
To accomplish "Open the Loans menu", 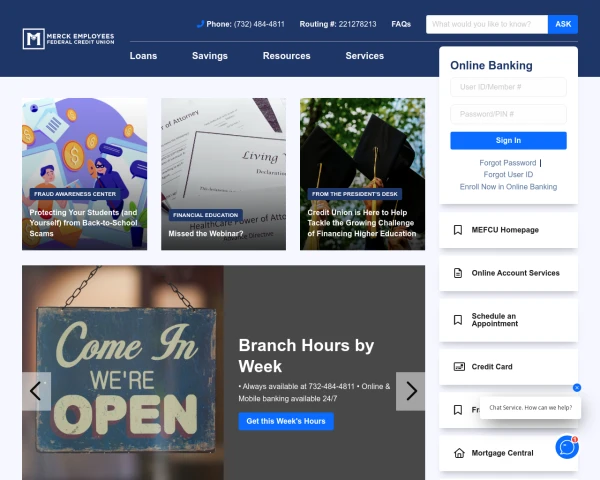I will 143,56.
